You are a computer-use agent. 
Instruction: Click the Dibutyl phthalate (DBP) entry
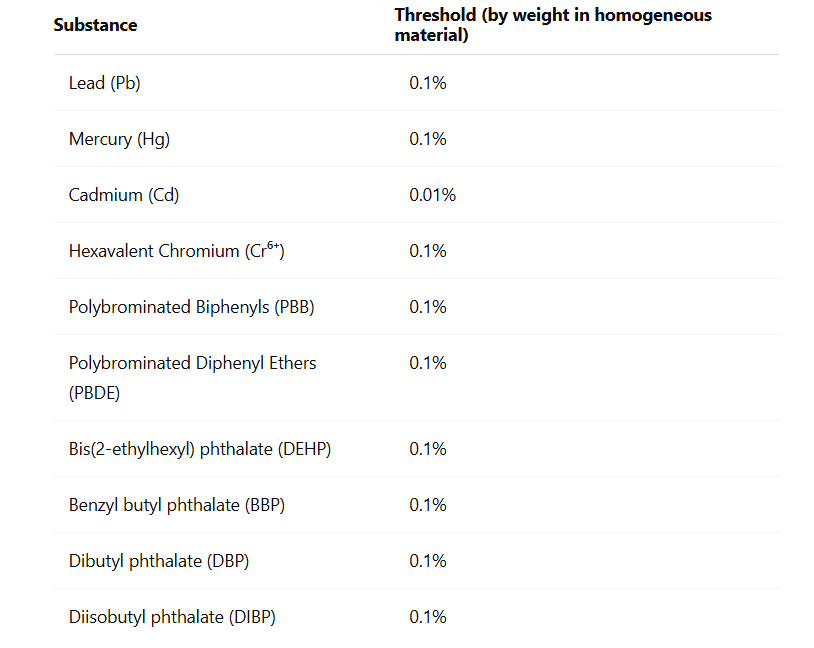(159, 561)
